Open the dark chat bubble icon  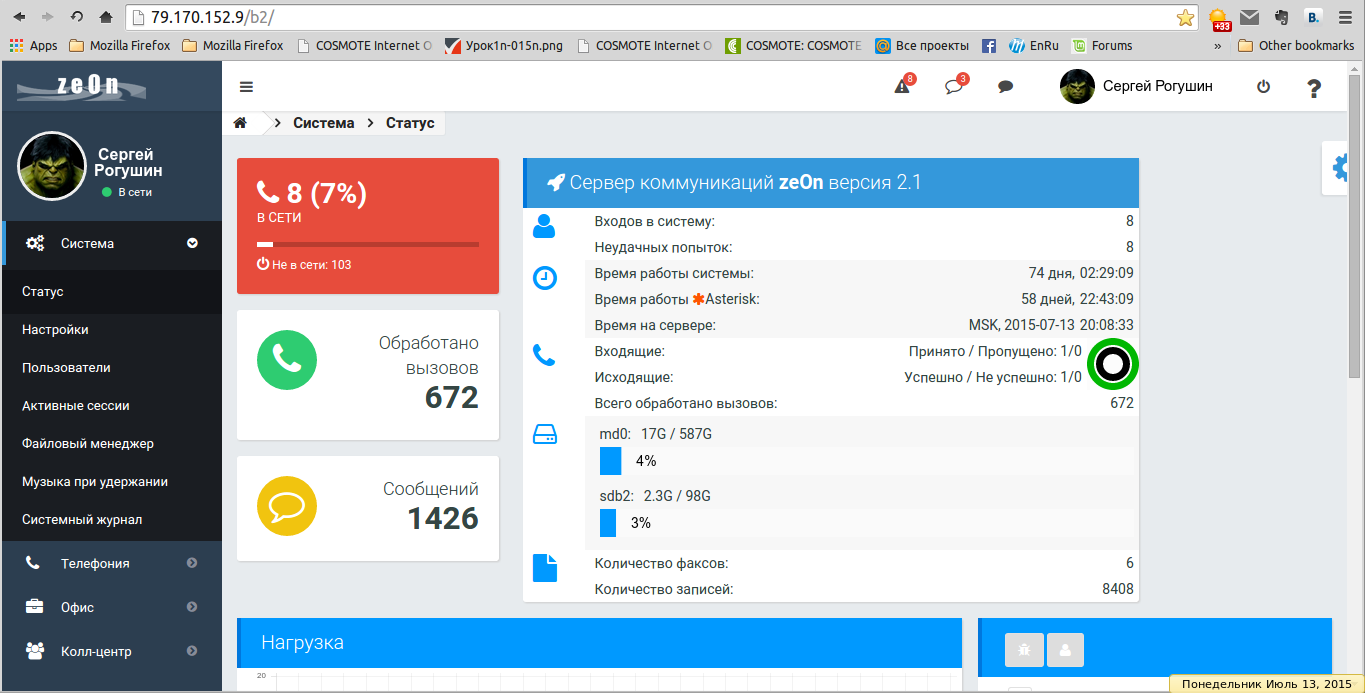1006,87
